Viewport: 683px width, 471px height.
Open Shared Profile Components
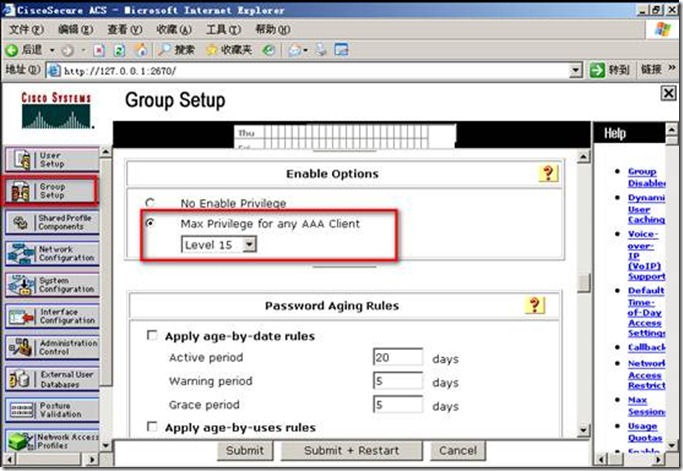[52, 222]
